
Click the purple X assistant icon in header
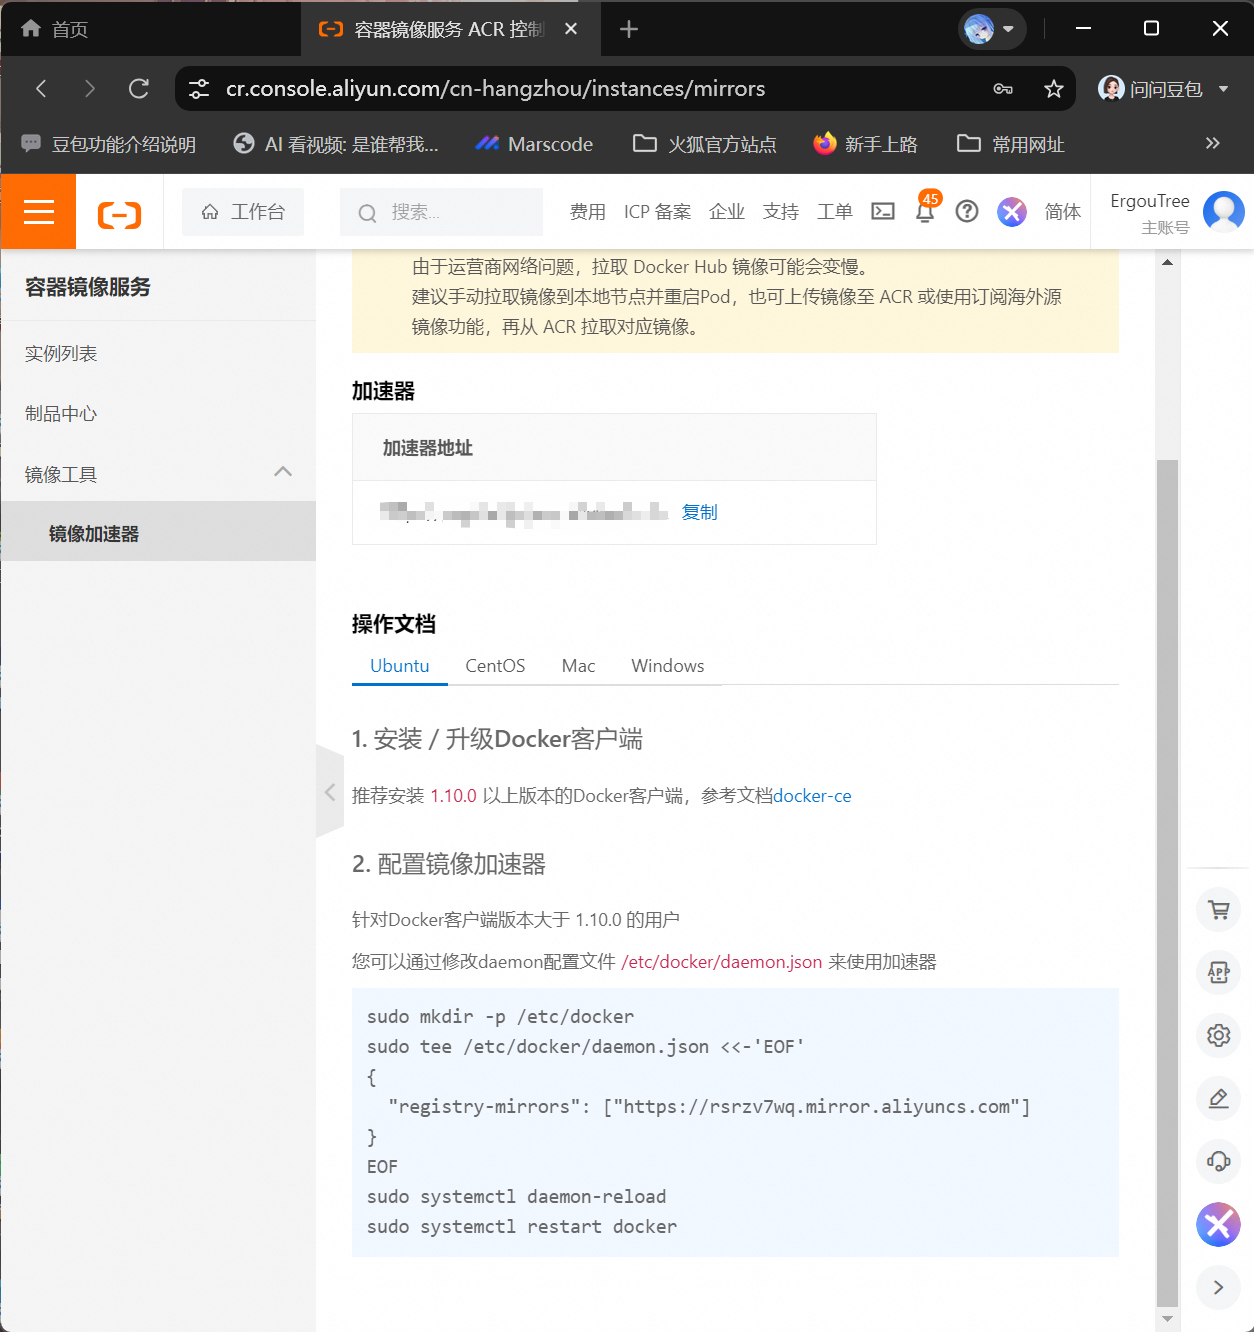tap(1012, 212)
